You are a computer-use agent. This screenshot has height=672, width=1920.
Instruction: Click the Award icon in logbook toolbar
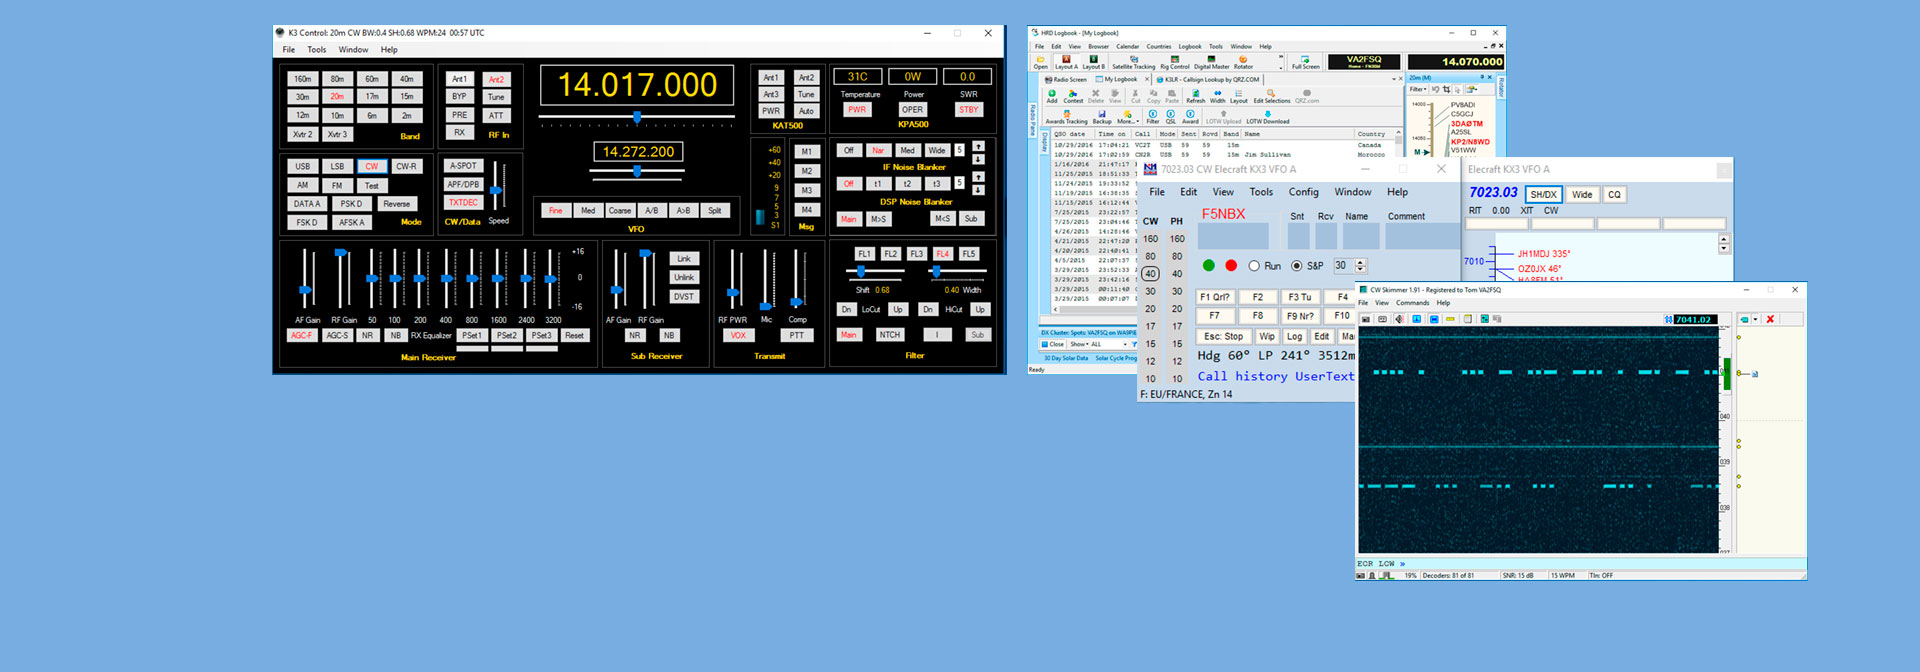coord(1190,117)
